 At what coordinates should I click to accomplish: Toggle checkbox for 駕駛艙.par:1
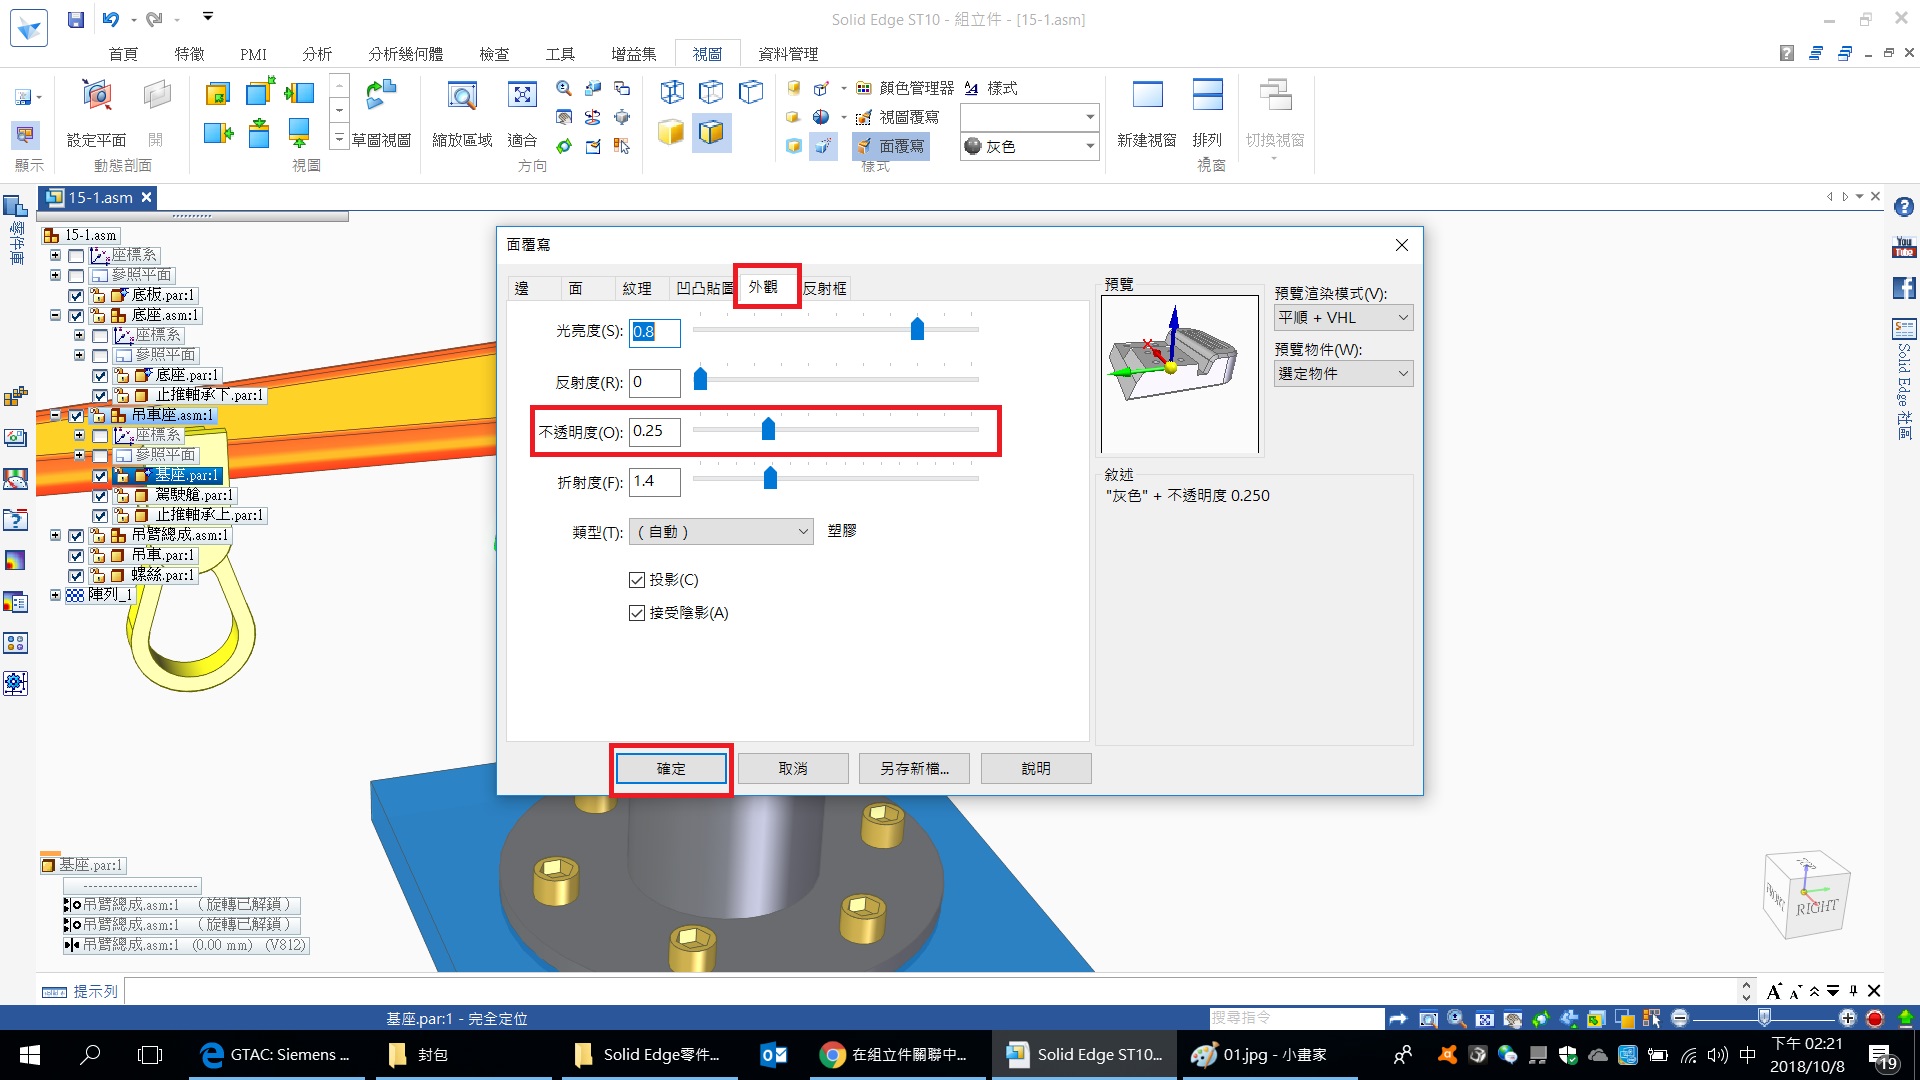coord(100,496)
